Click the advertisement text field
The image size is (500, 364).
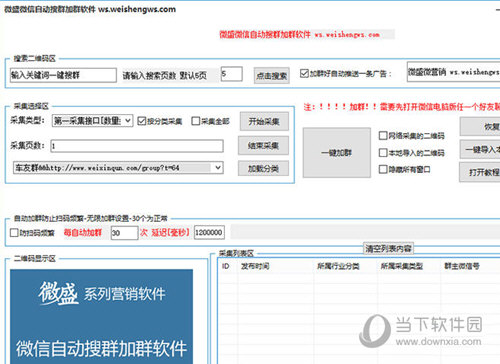pos(453,72)
